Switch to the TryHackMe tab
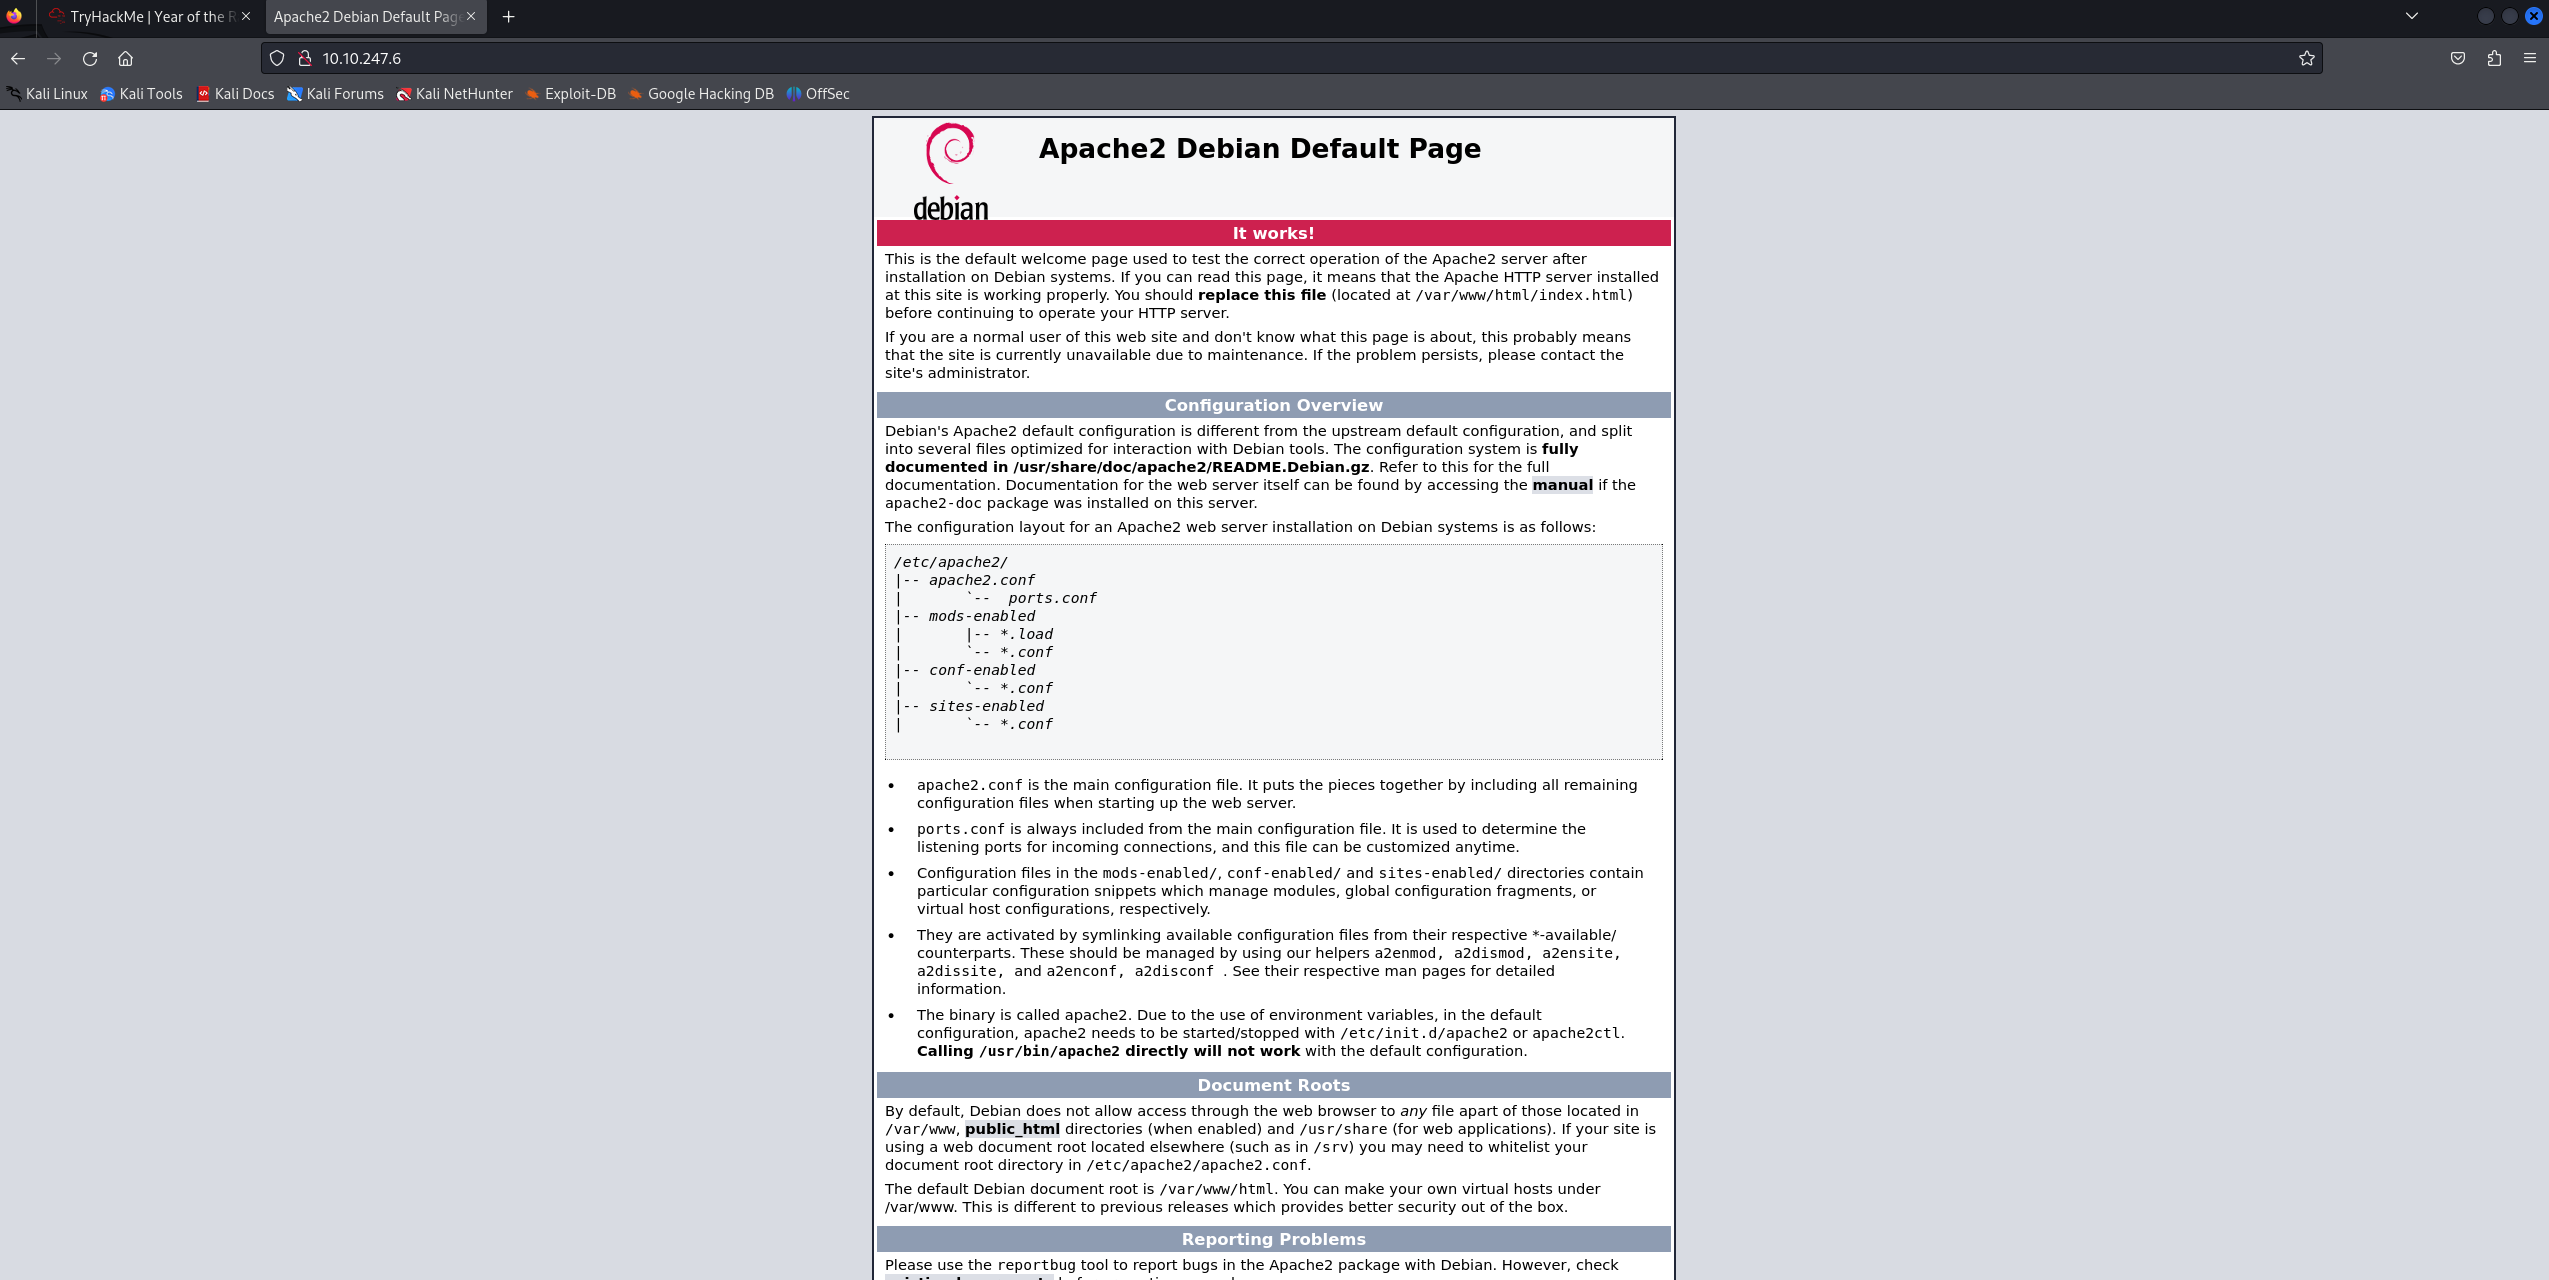Viewport: 2549px width, 1280px height. click(x=146, y=17)
